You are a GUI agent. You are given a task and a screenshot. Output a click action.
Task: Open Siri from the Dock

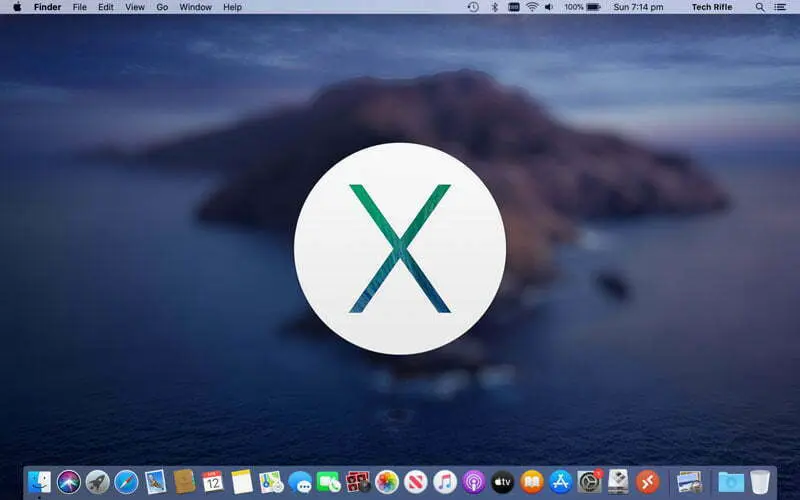(69, 482)
